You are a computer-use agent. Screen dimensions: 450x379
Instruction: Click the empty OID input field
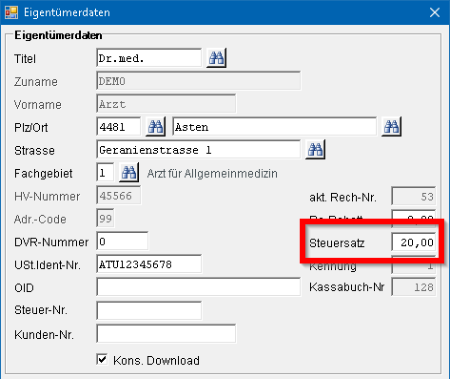[x=199, y=287]
